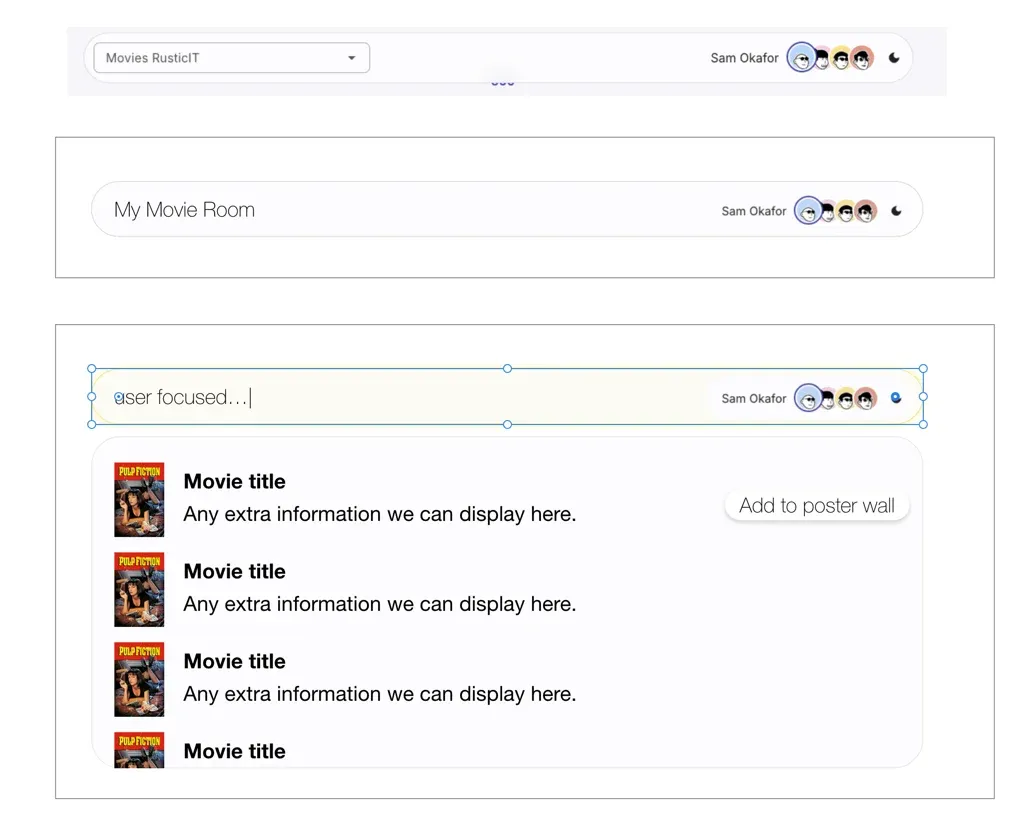Select red avatar in user focused bar
Viewport: 1014px width, 814px height.
(x=866, y=399)
